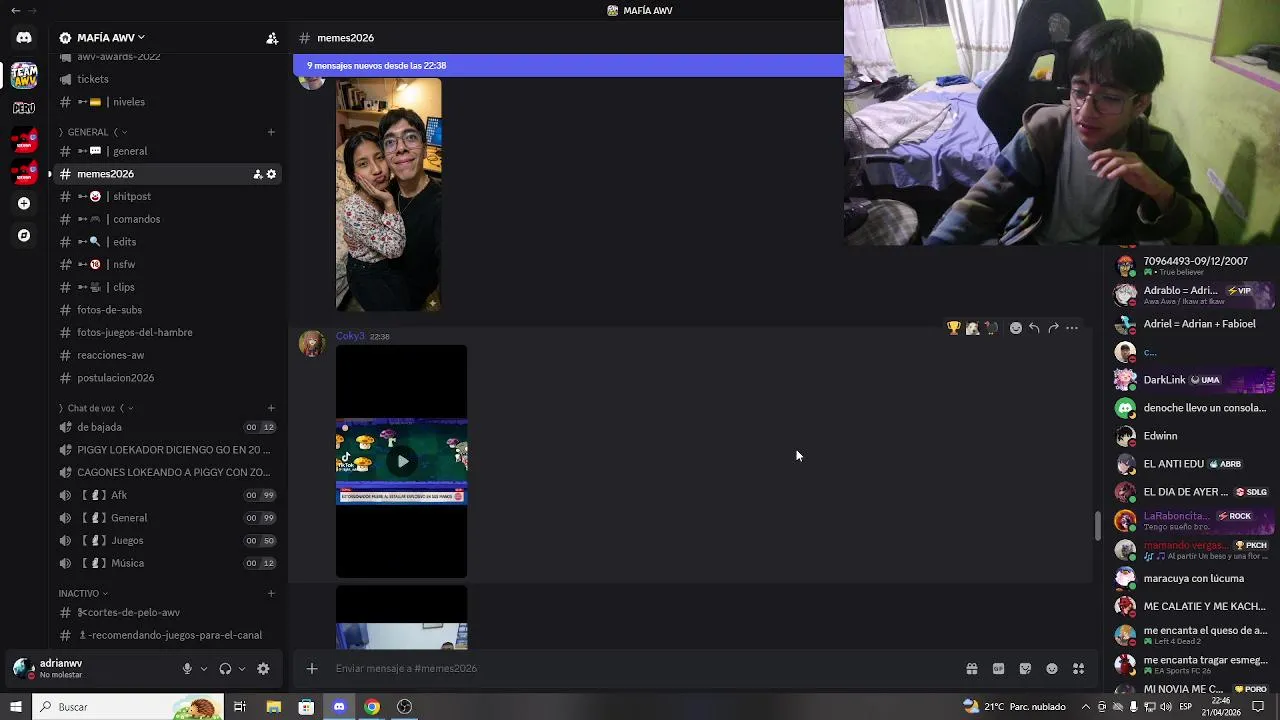Screen dimensions: 1280x720
Task: Collapse Chat de voz category
Action: [95, 408]
